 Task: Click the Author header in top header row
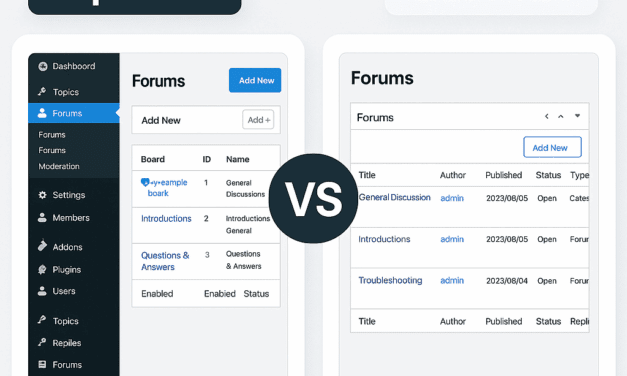coord(453,175)
